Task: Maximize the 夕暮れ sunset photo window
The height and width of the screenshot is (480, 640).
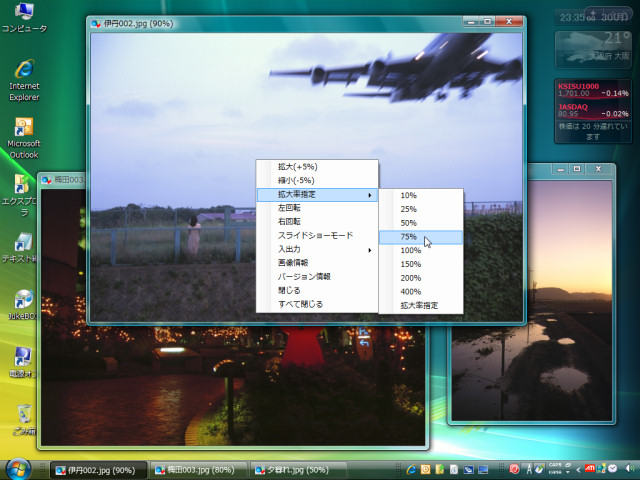Action: pyautogui.click(x=577, y=169)
